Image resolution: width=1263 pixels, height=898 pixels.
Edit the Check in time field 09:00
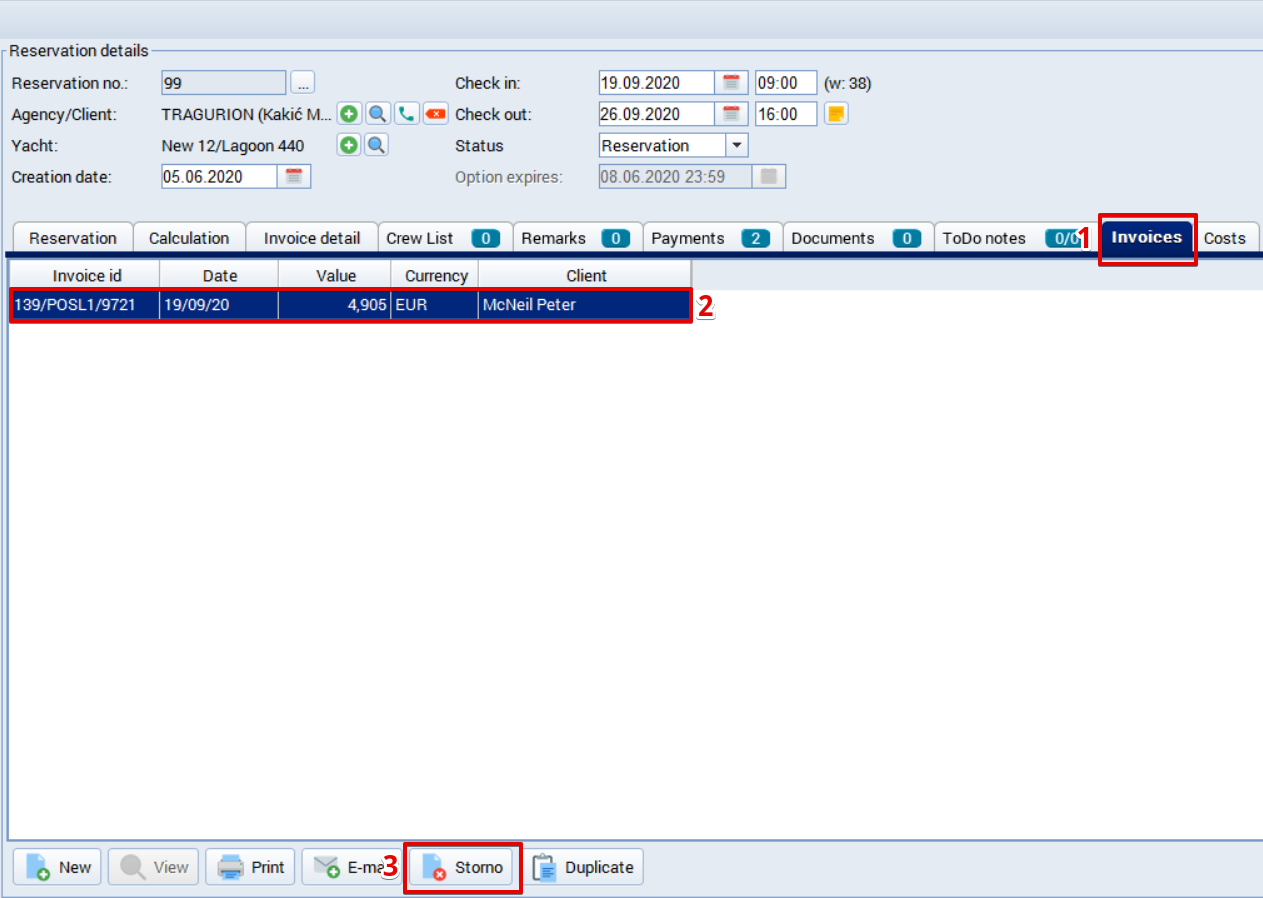pos(786,83)
